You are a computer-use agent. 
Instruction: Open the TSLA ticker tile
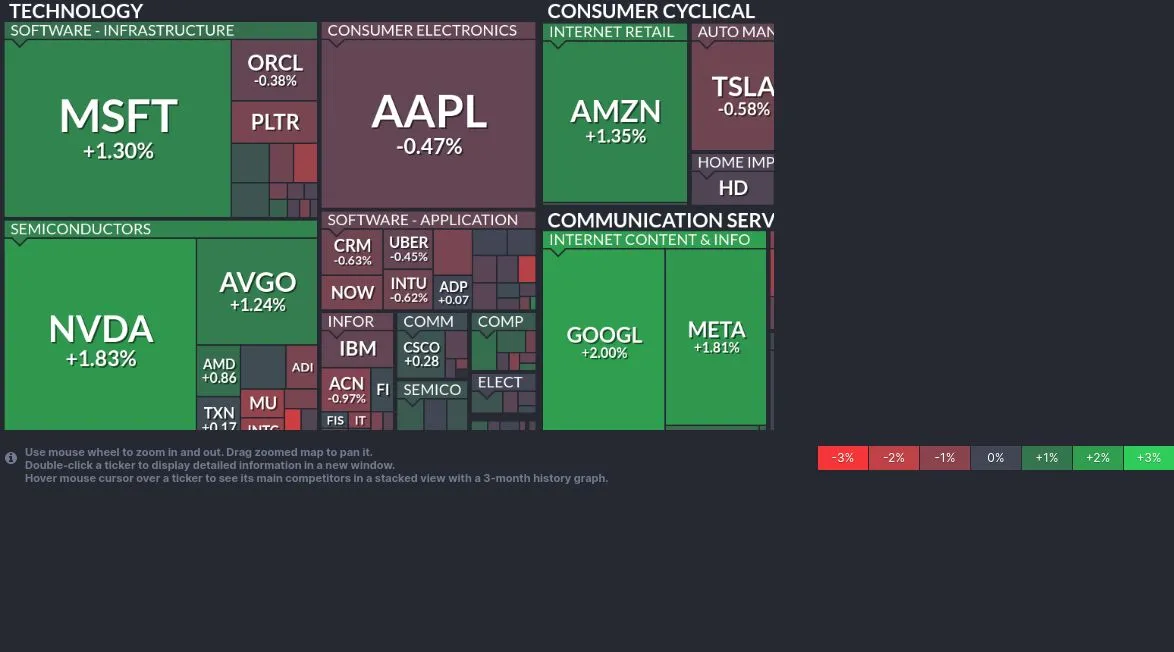737,96
